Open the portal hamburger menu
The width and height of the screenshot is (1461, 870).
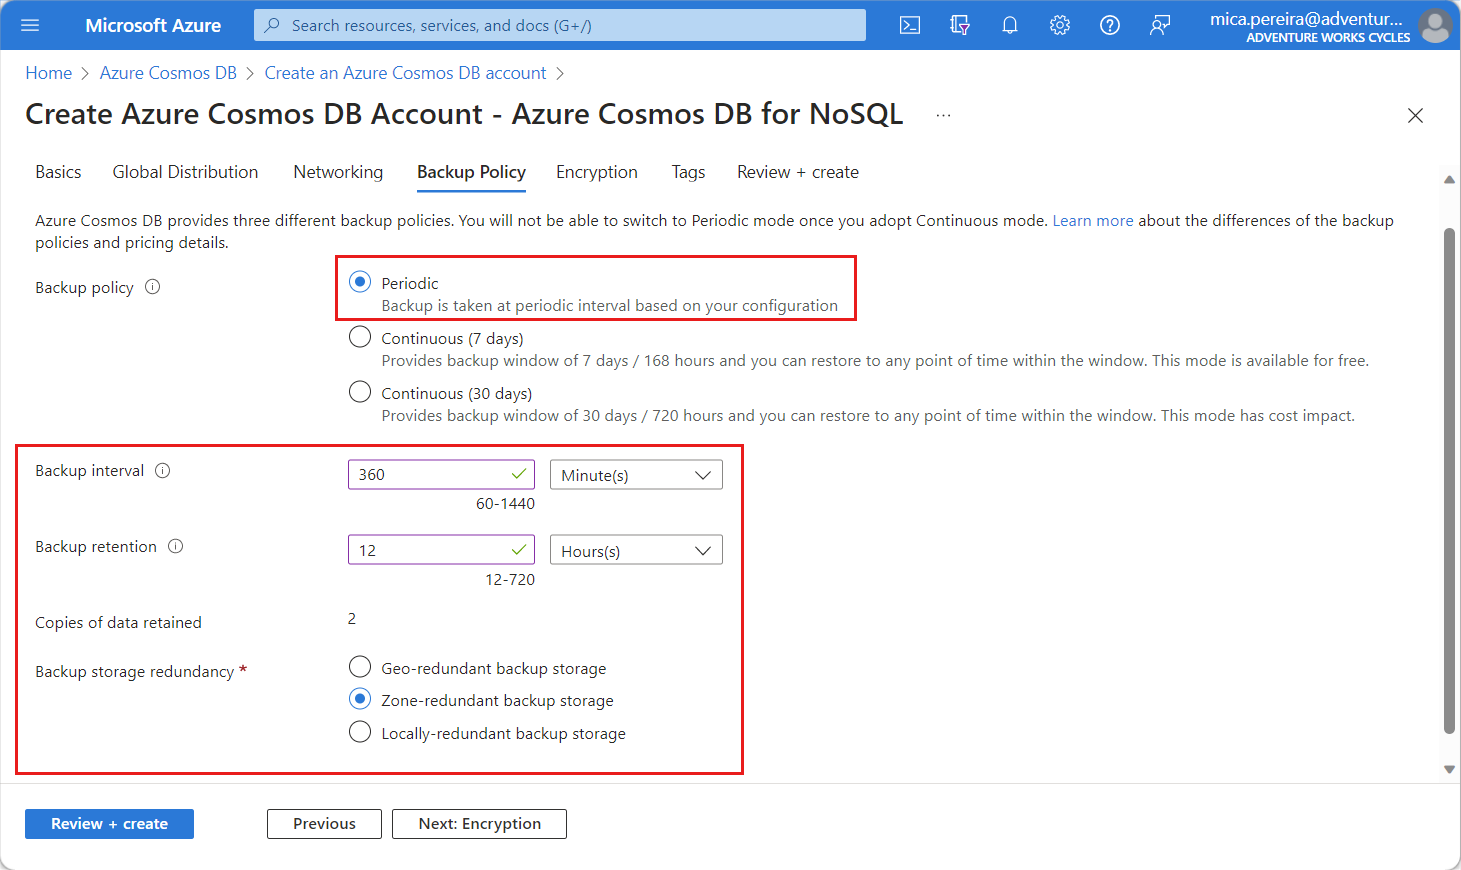tap(30, 25)
